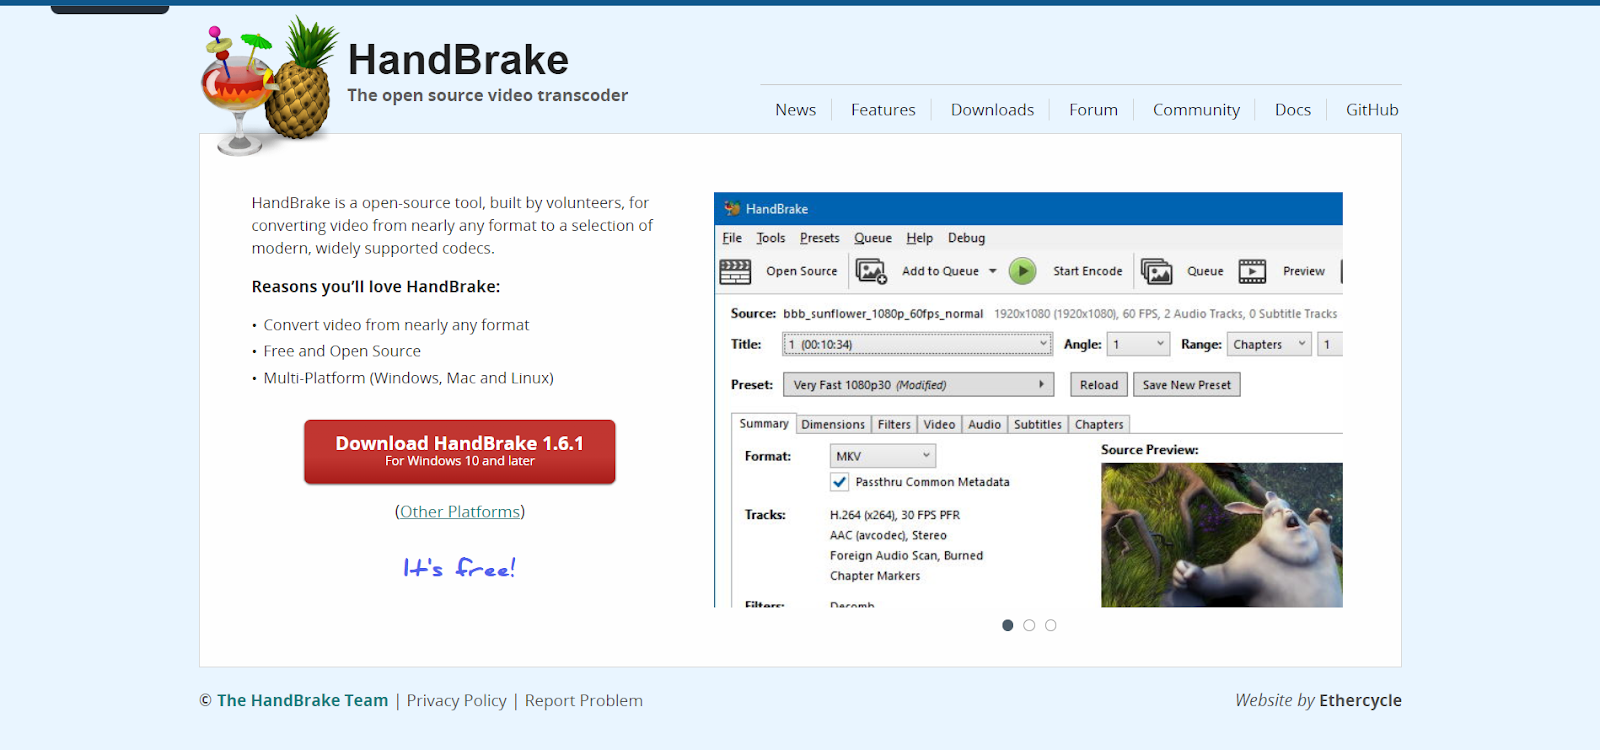Click the Foreign Audio Scan, Burned text

[x=906, y=556]
